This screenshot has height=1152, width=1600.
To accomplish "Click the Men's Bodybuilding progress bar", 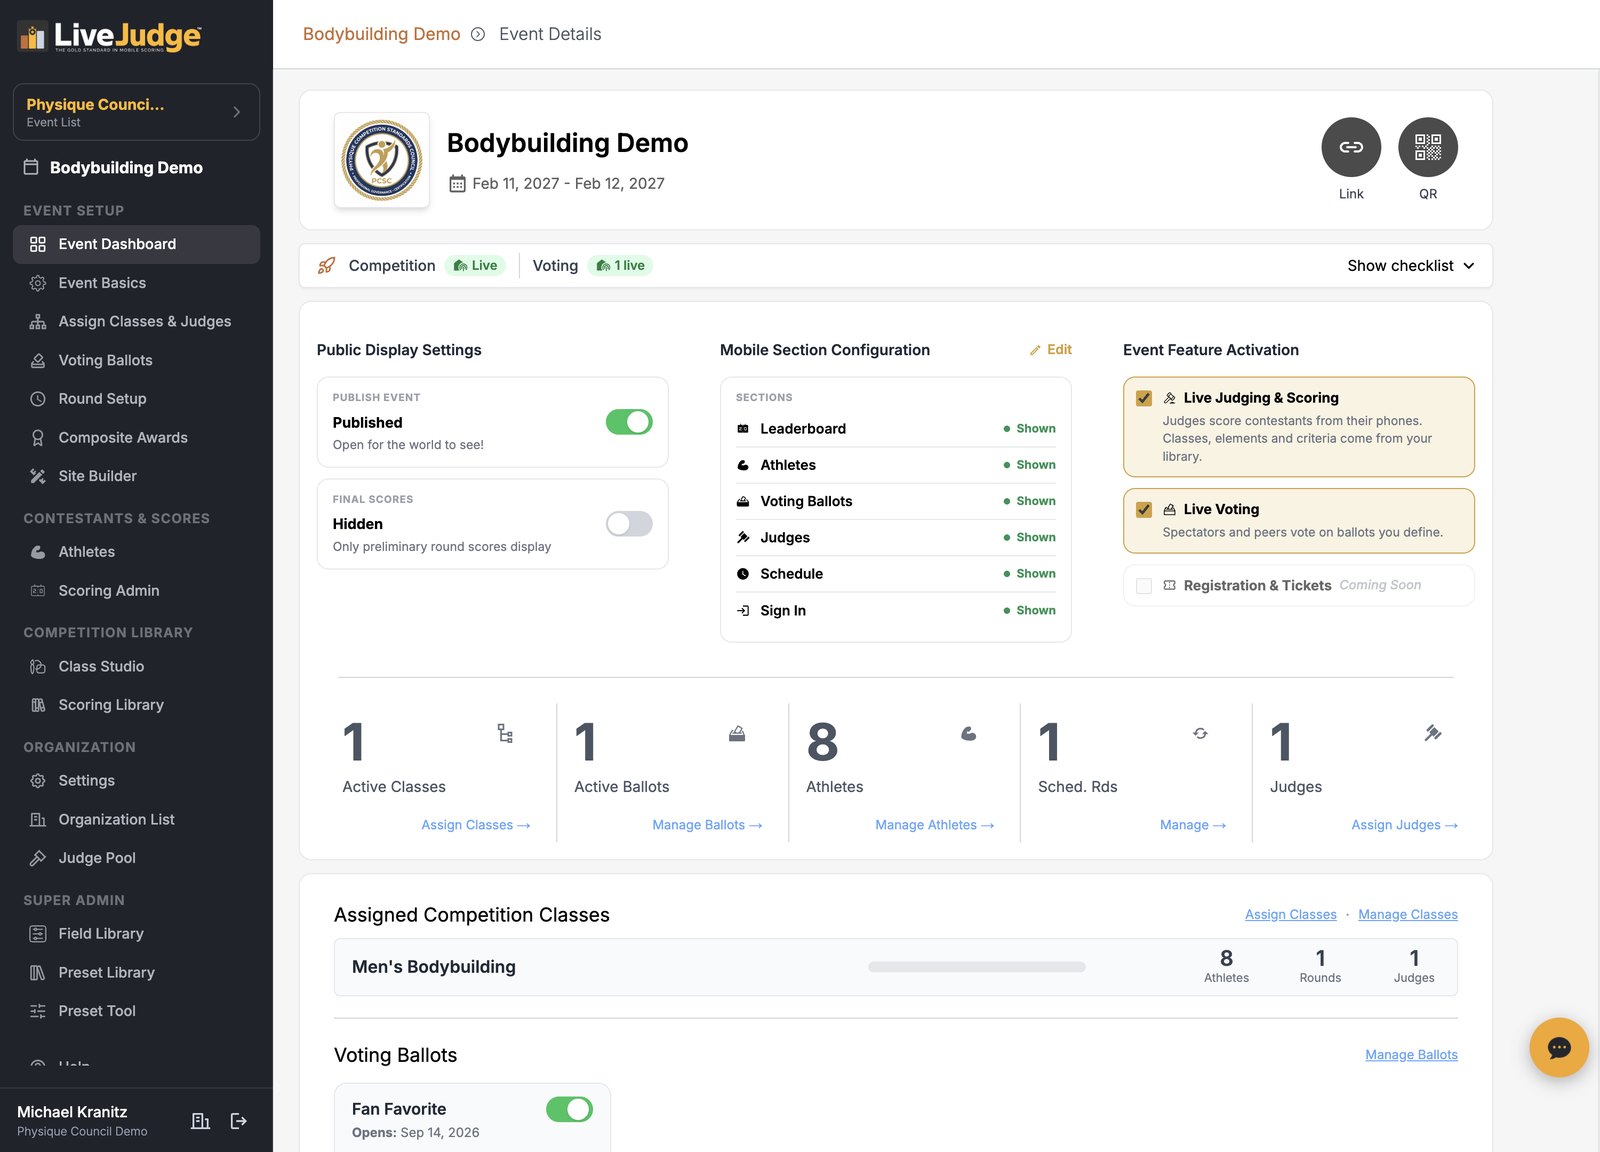I will [977, 967].
